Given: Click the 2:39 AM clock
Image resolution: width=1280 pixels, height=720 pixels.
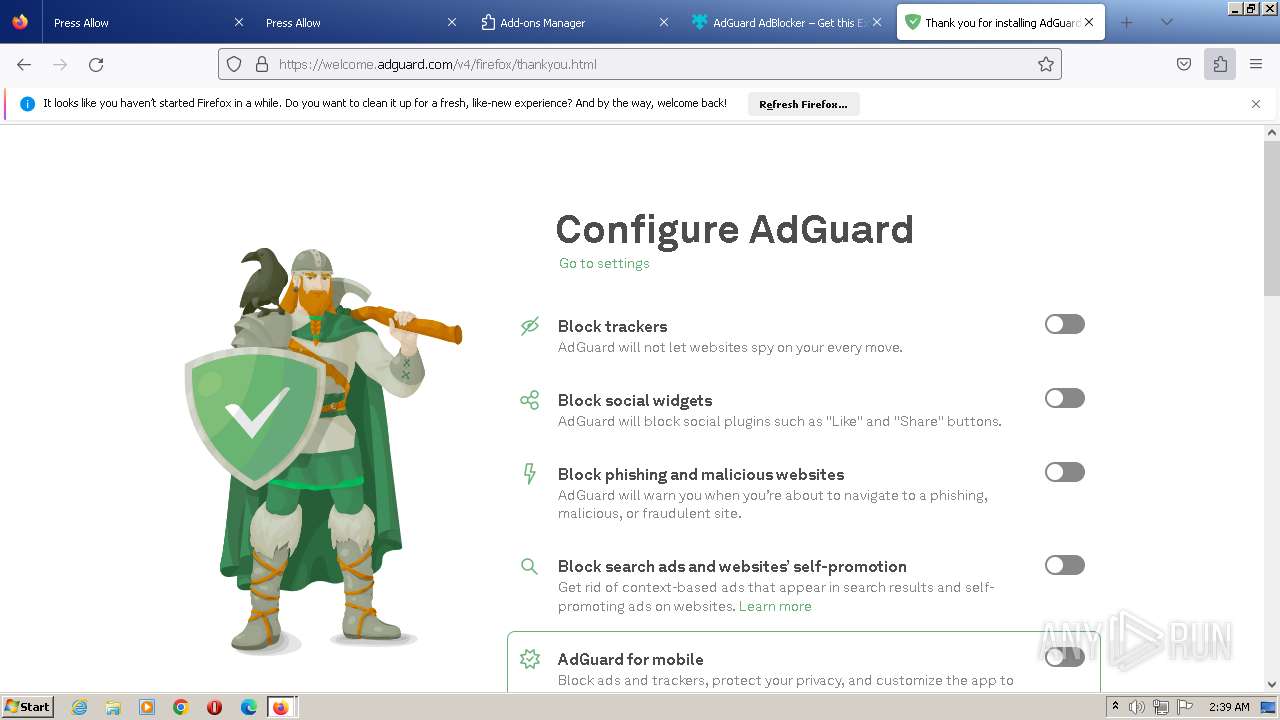Looking at the screenshot, I should tap(1229, 707).
